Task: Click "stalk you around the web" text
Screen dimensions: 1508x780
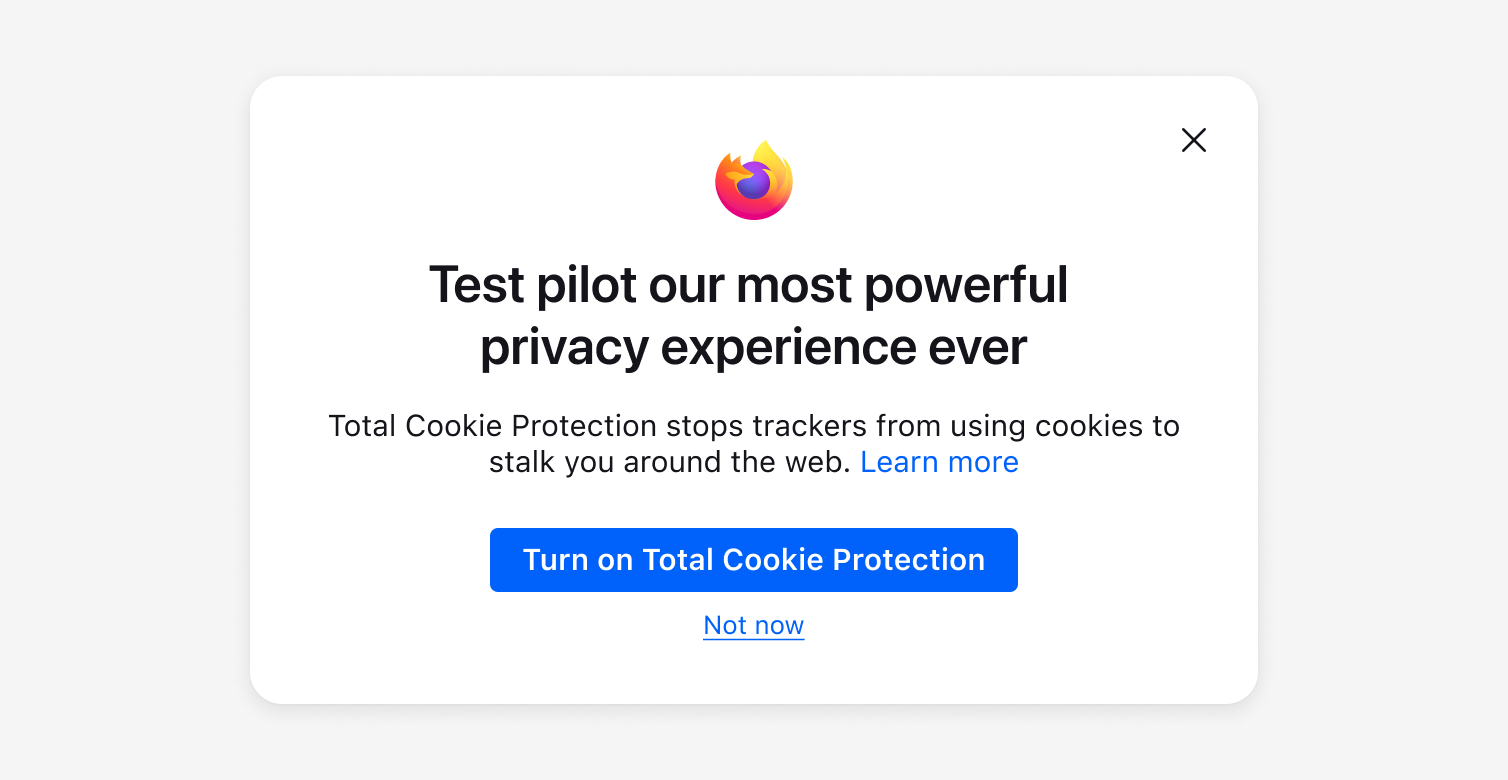Action: 670,462
